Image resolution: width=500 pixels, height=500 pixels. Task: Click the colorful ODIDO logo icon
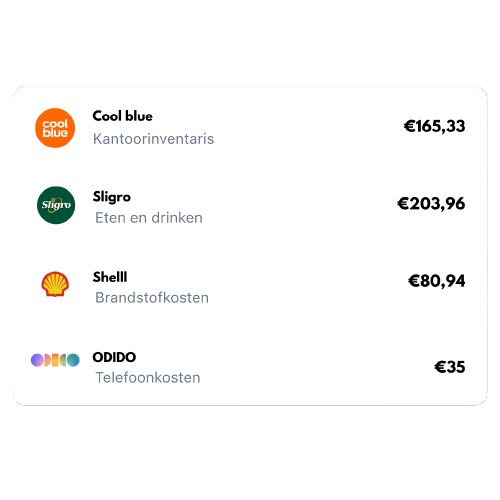pos(55,360)
